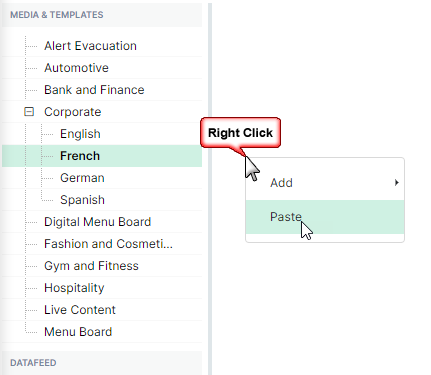Click the Datafeed section header
The image size is (431, 375).
click(33, 363)
